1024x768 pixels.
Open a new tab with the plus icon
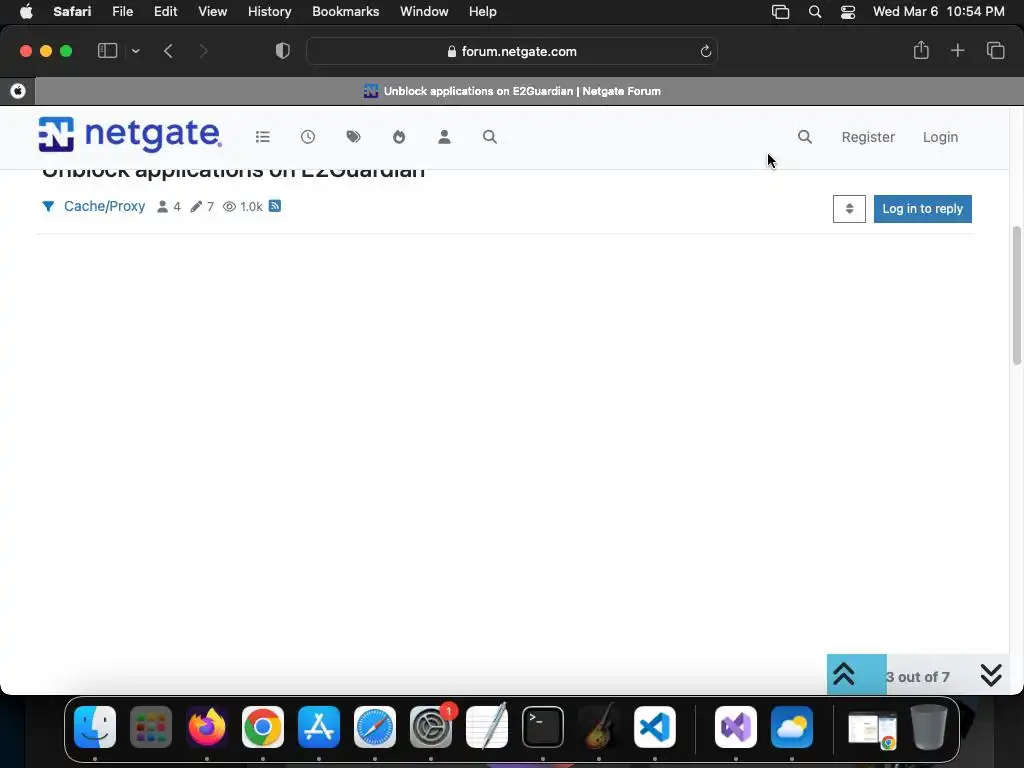(x=957, y=50)
